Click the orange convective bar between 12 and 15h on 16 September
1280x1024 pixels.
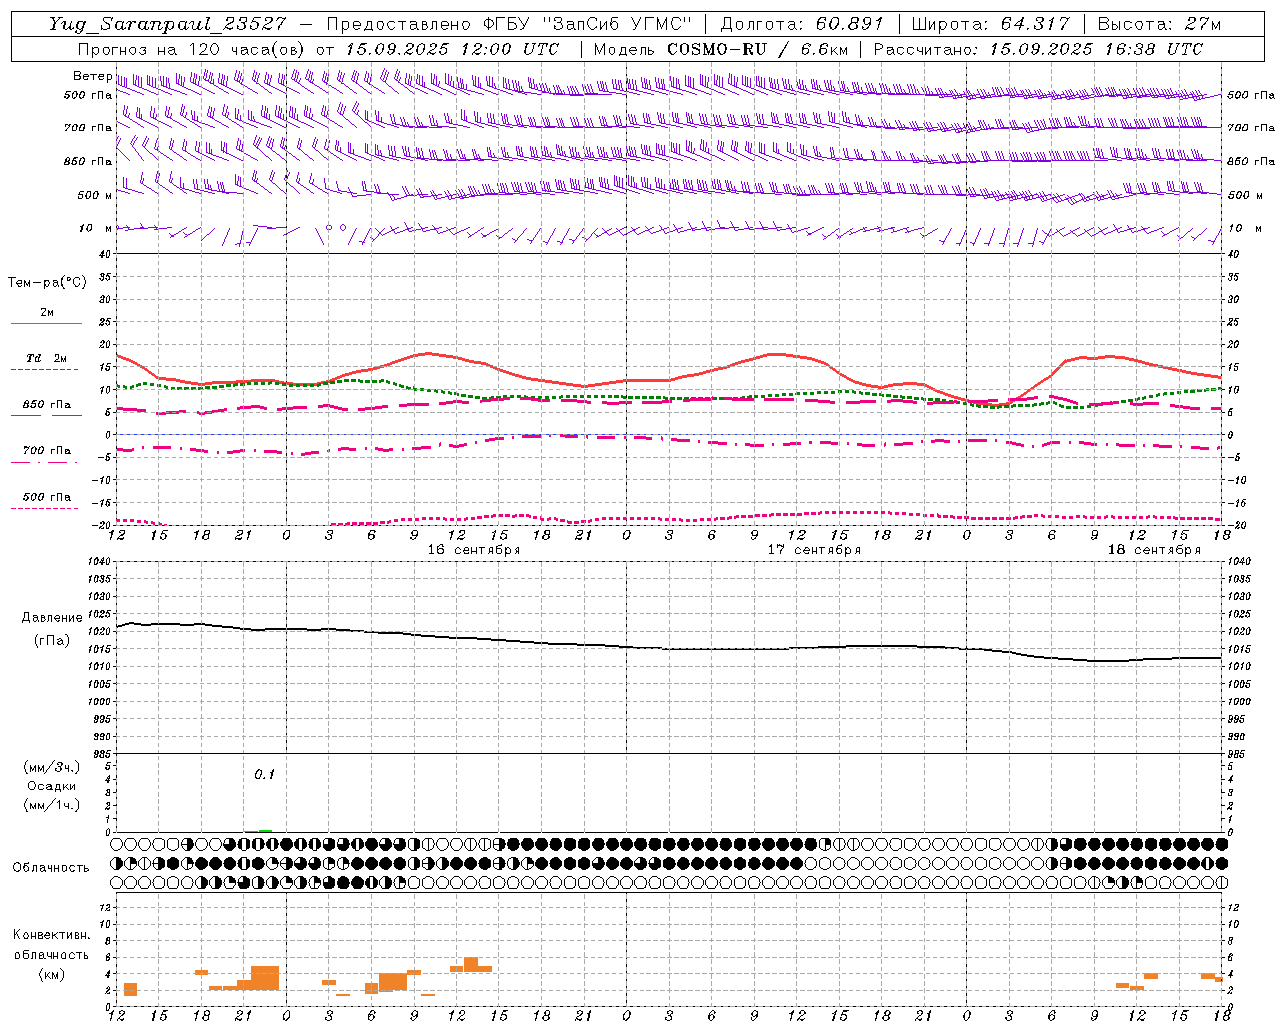click(x=471, y=964)
